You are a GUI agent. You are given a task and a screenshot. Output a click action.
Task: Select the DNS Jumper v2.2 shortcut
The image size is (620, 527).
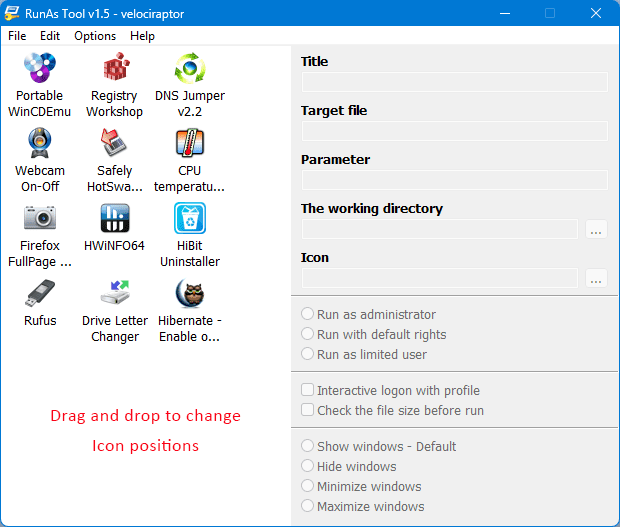190,69
